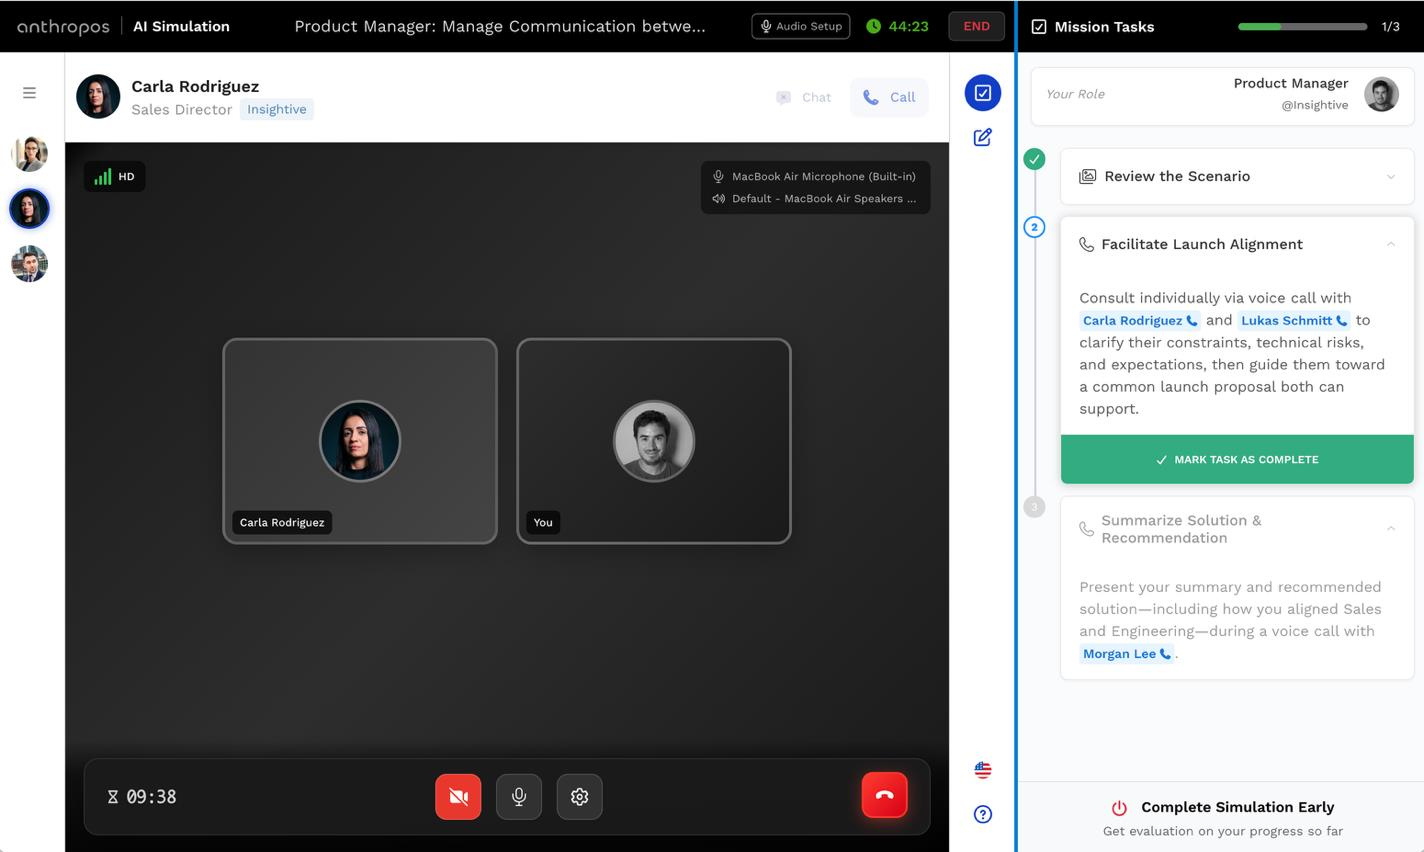Select MacBook Air Microphone device
The image size is (1424, 852).
click(815, 176)
